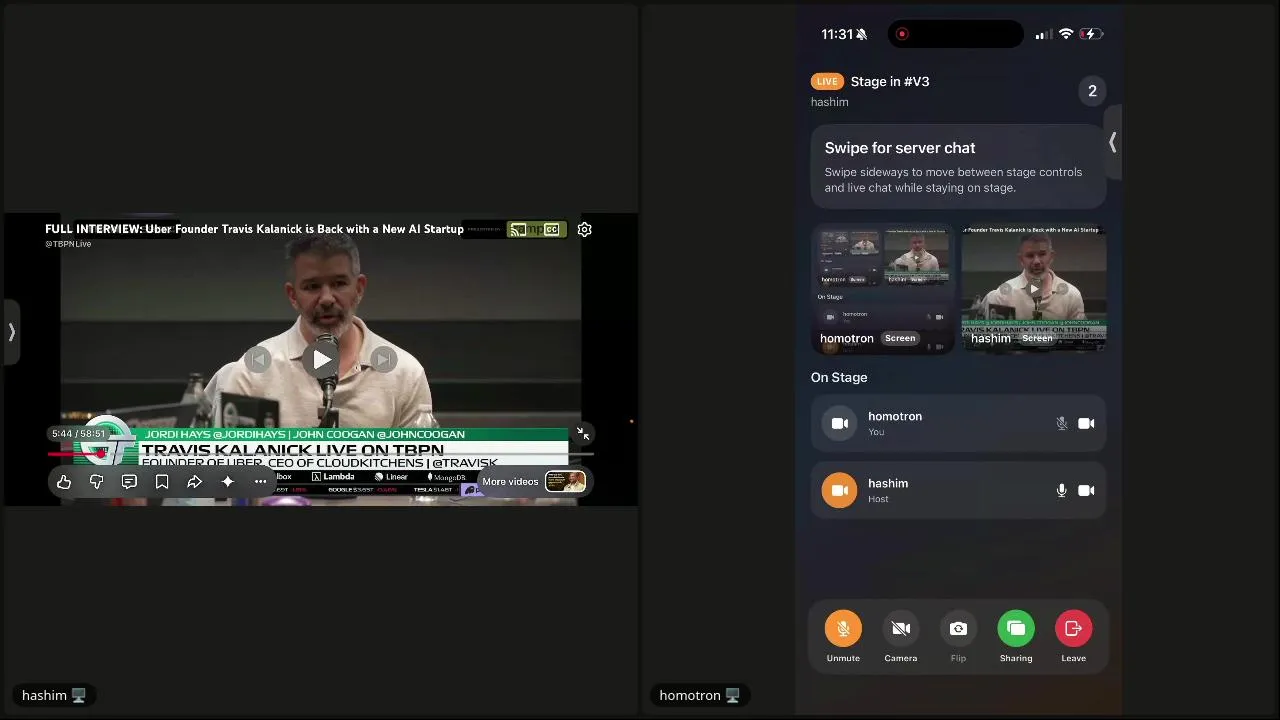Tap the orange LIVE badge

[827, 82]
